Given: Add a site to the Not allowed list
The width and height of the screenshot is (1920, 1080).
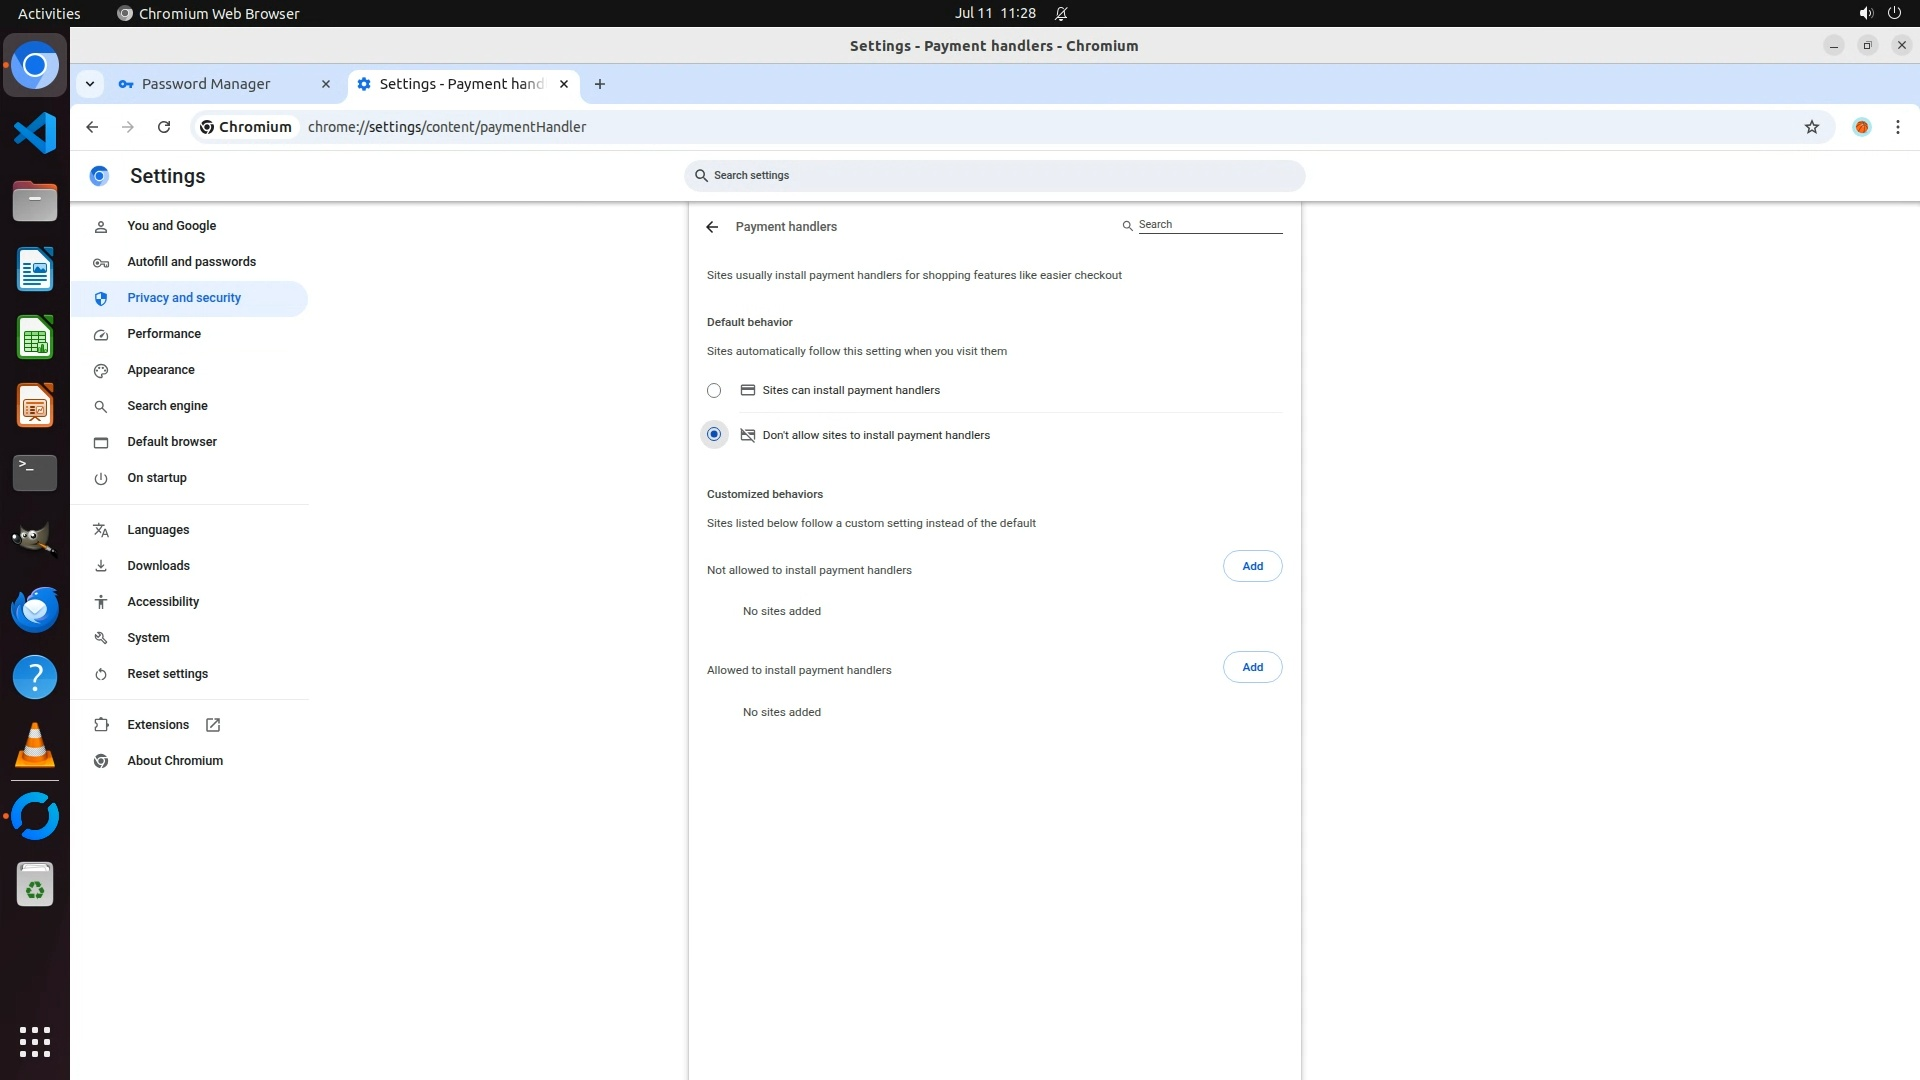Looking at the screenshot, I should (x=1252, y=566).
